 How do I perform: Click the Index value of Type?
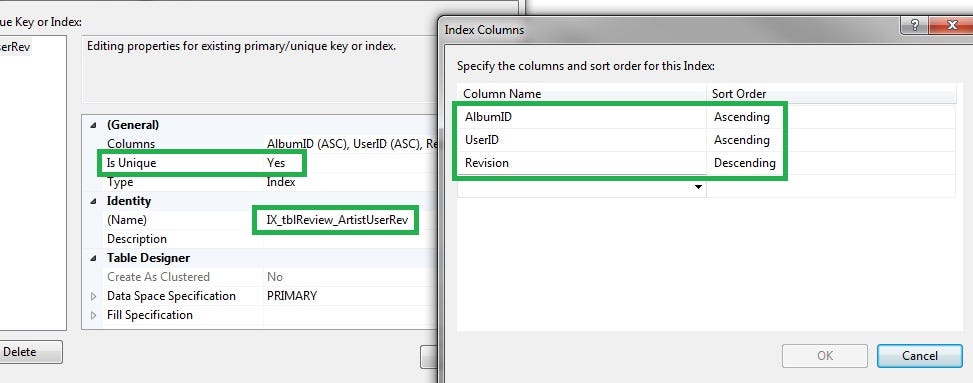[281, 182]
